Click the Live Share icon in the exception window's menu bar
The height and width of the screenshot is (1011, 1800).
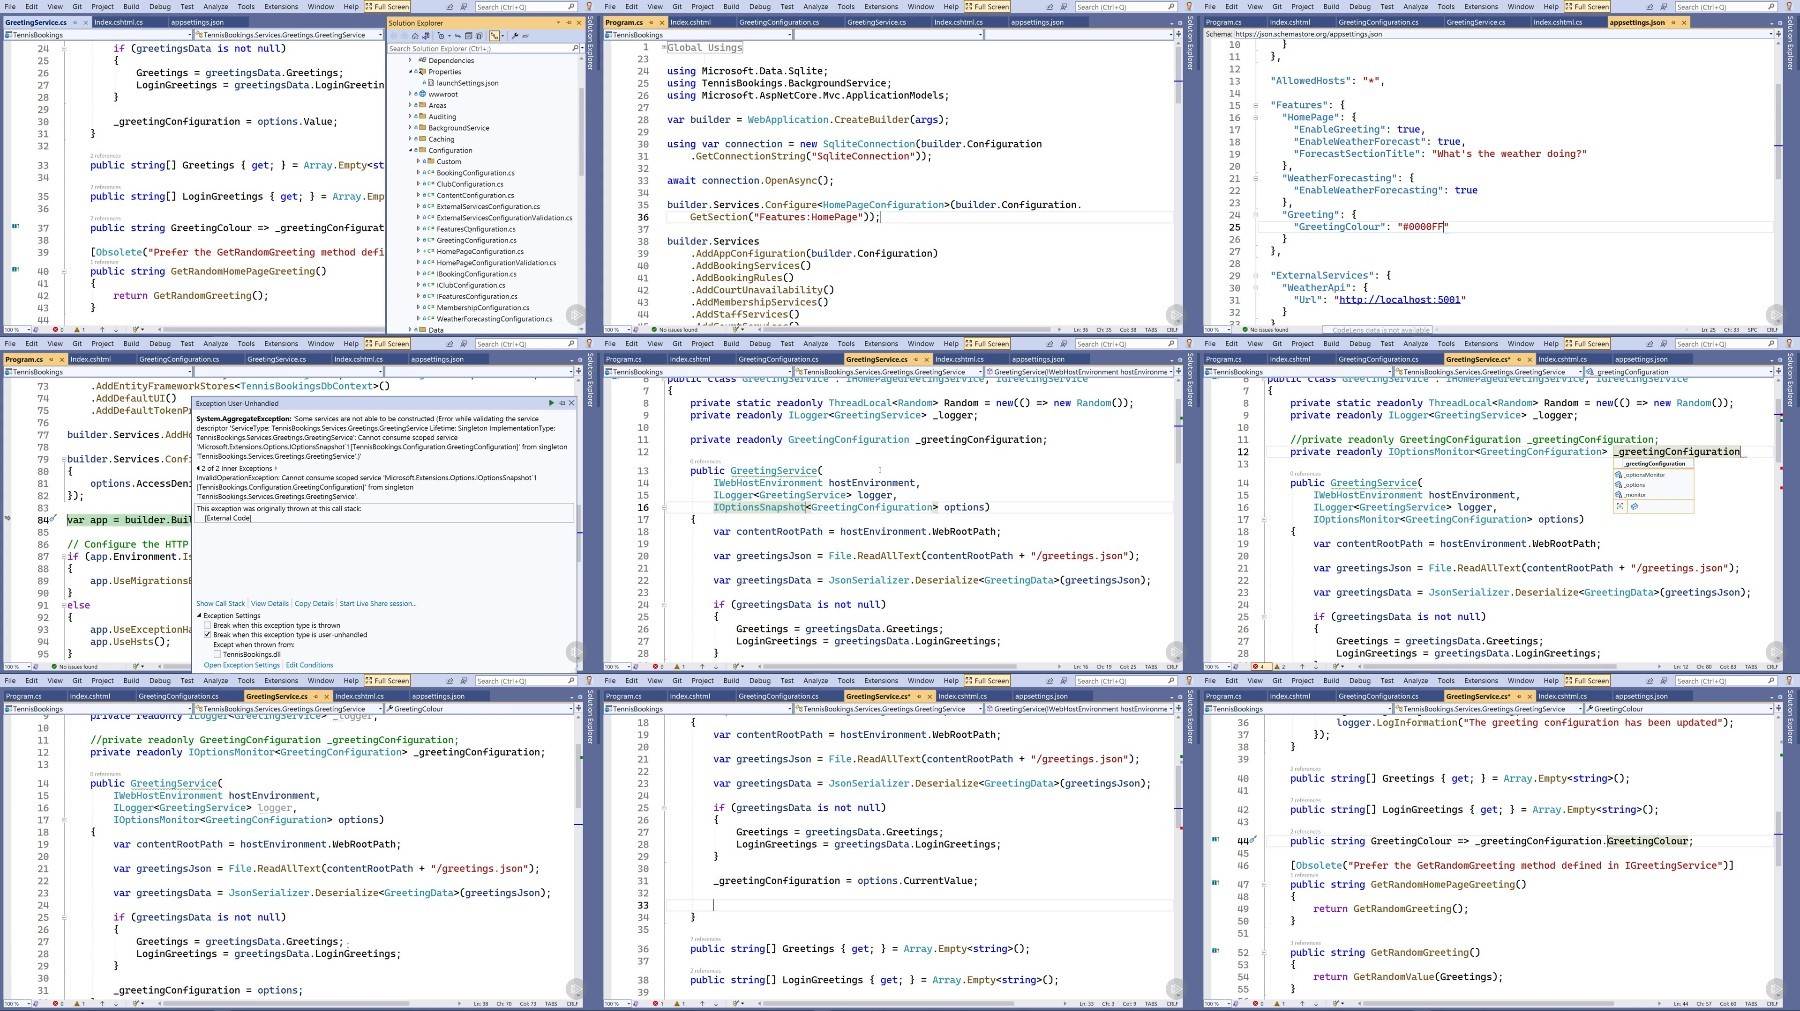tap(449, 344)
